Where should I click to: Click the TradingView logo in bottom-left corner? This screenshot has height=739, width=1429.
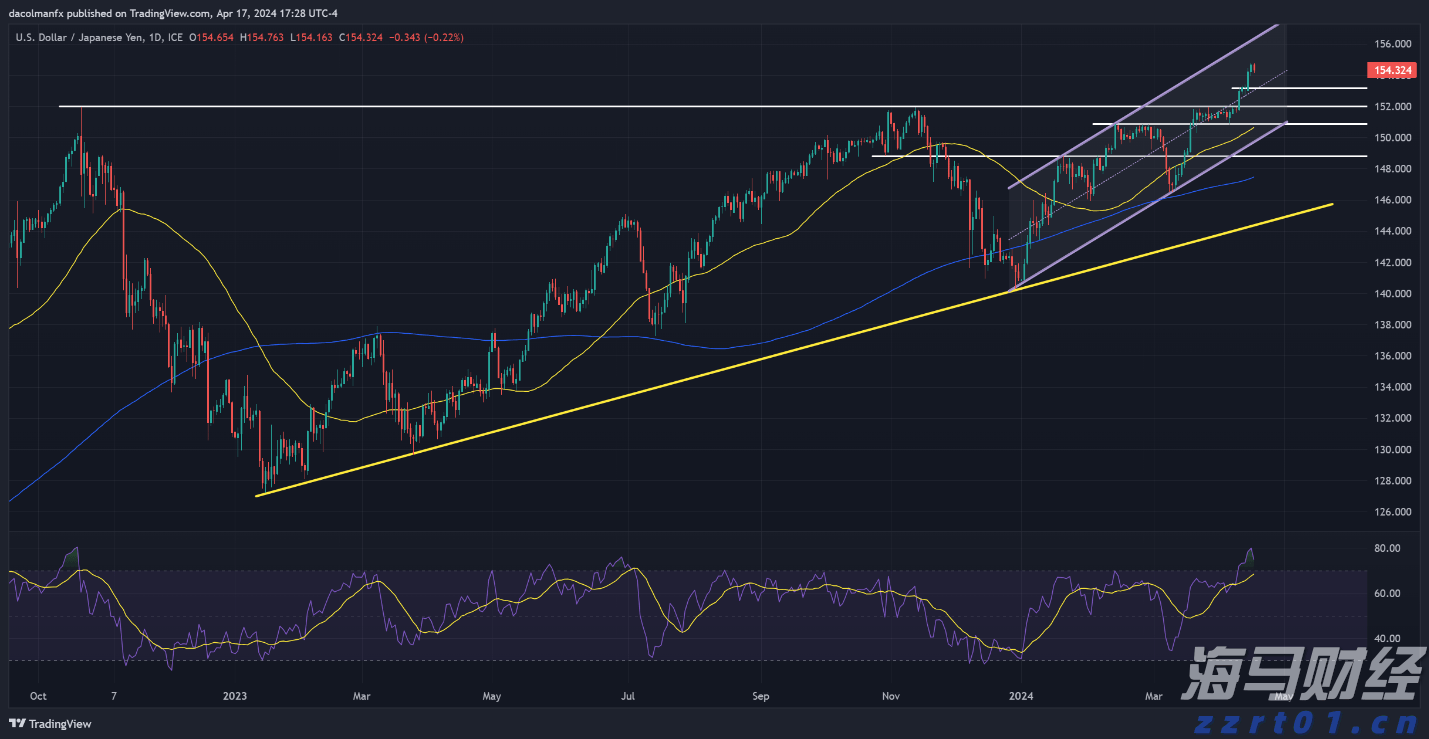pos(50,723)
